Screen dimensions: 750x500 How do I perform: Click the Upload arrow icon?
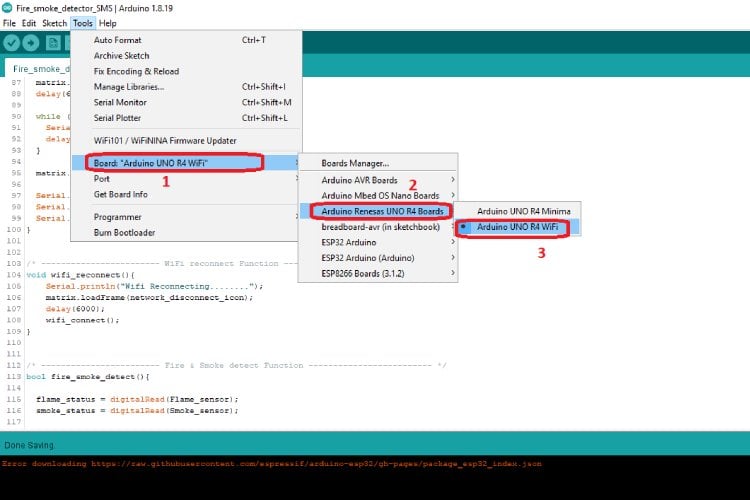click(x=31, y=43)
